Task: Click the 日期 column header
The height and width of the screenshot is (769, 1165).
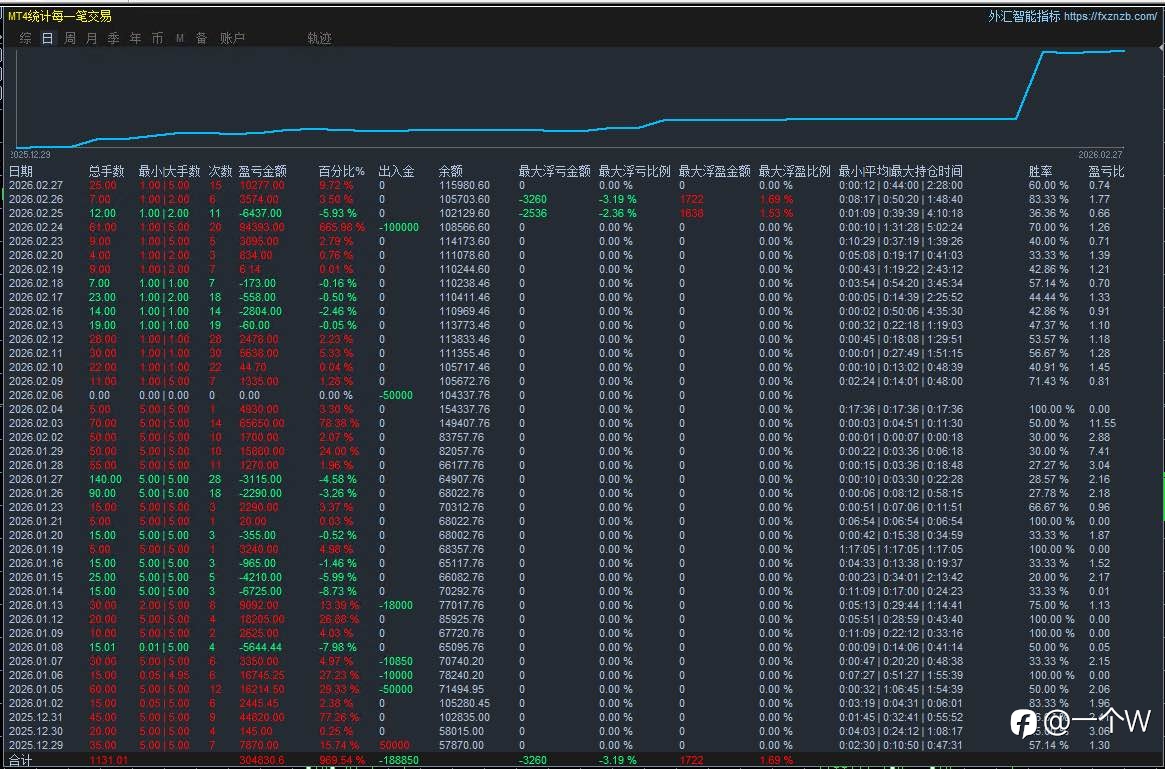Action: tap(21, 171)
